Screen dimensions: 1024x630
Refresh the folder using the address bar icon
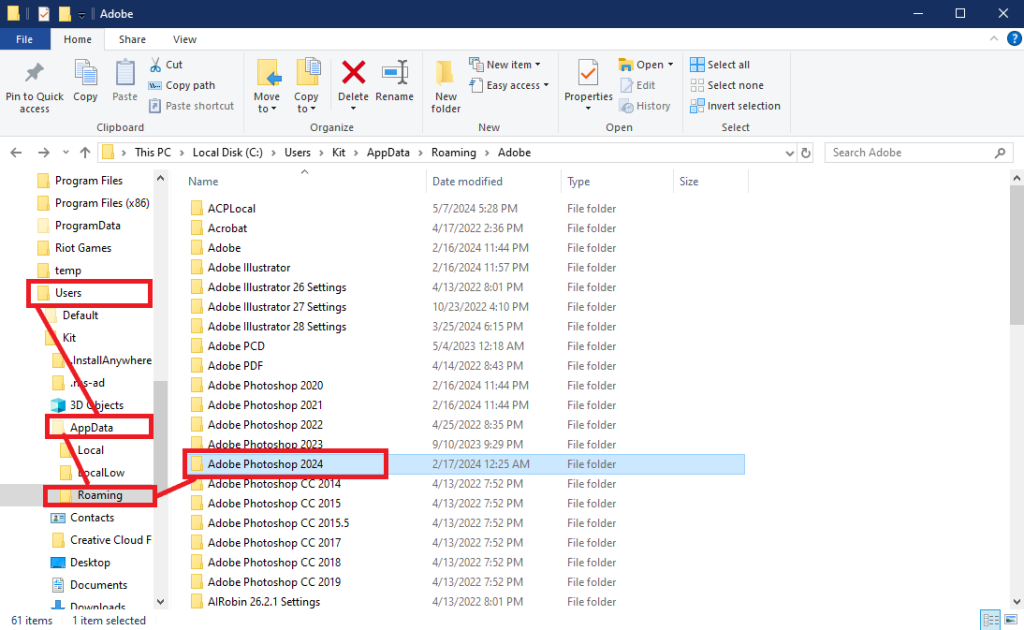(806, 152)
